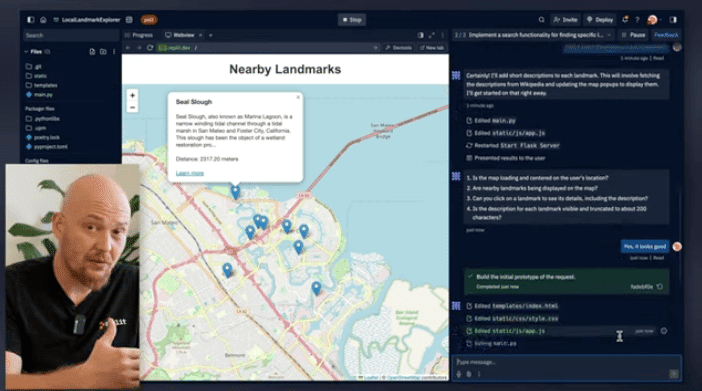Add a new pane tab with plus
The width and height of the screenshot is (702, 391).
210,35
